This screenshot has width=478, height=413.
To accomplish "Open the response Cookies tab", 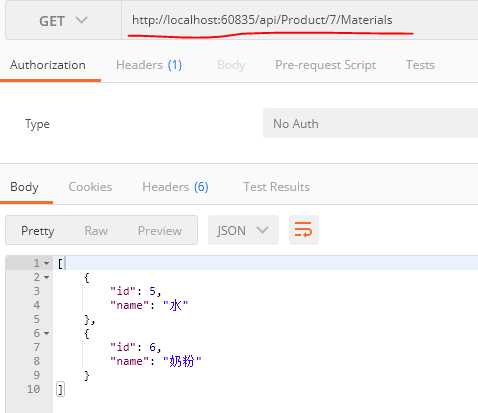I will click(x=90, y=187).
